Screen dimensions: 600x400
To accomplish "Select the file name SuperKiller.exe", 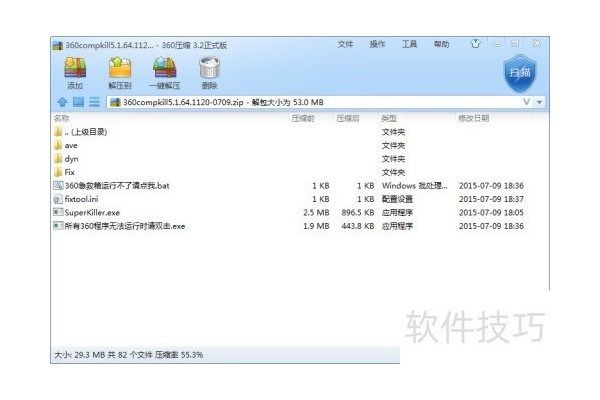I will coord(92,212).
